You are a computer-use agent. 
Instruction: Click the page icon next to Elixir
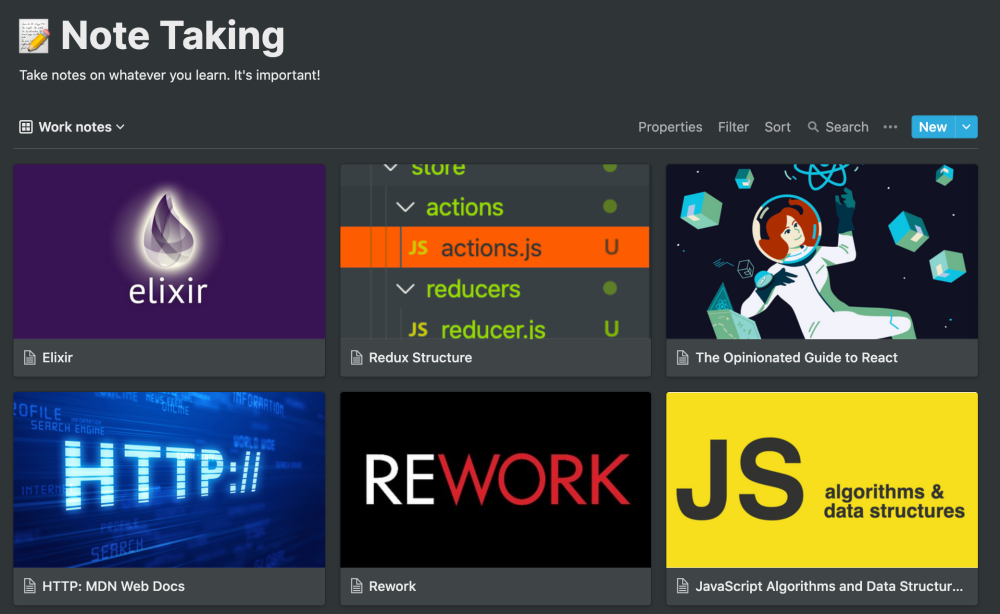pyautogui.click(x=29, y=358)
